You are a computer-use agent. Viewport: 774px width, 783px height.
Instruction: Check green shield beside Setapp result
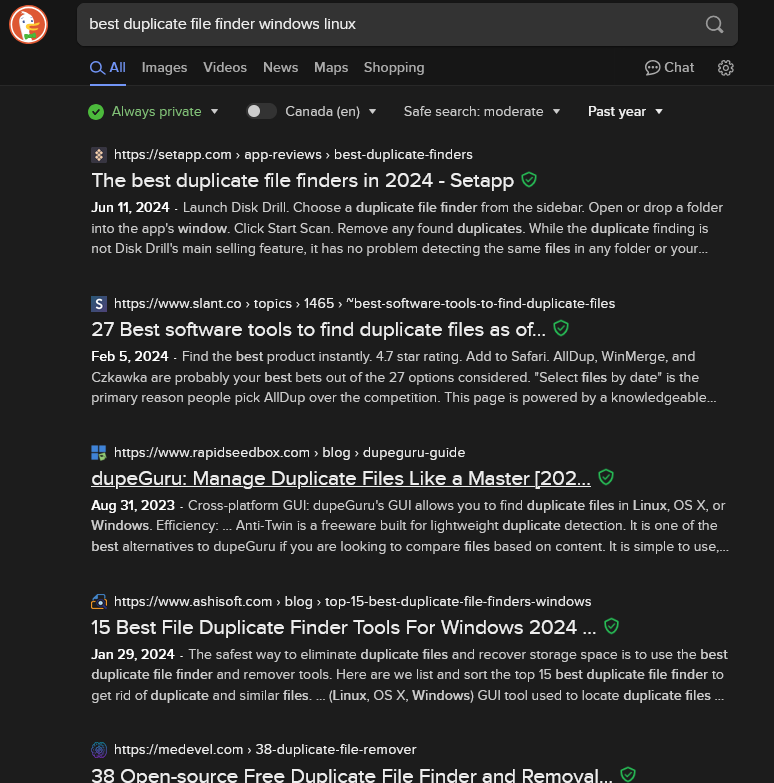529,179
